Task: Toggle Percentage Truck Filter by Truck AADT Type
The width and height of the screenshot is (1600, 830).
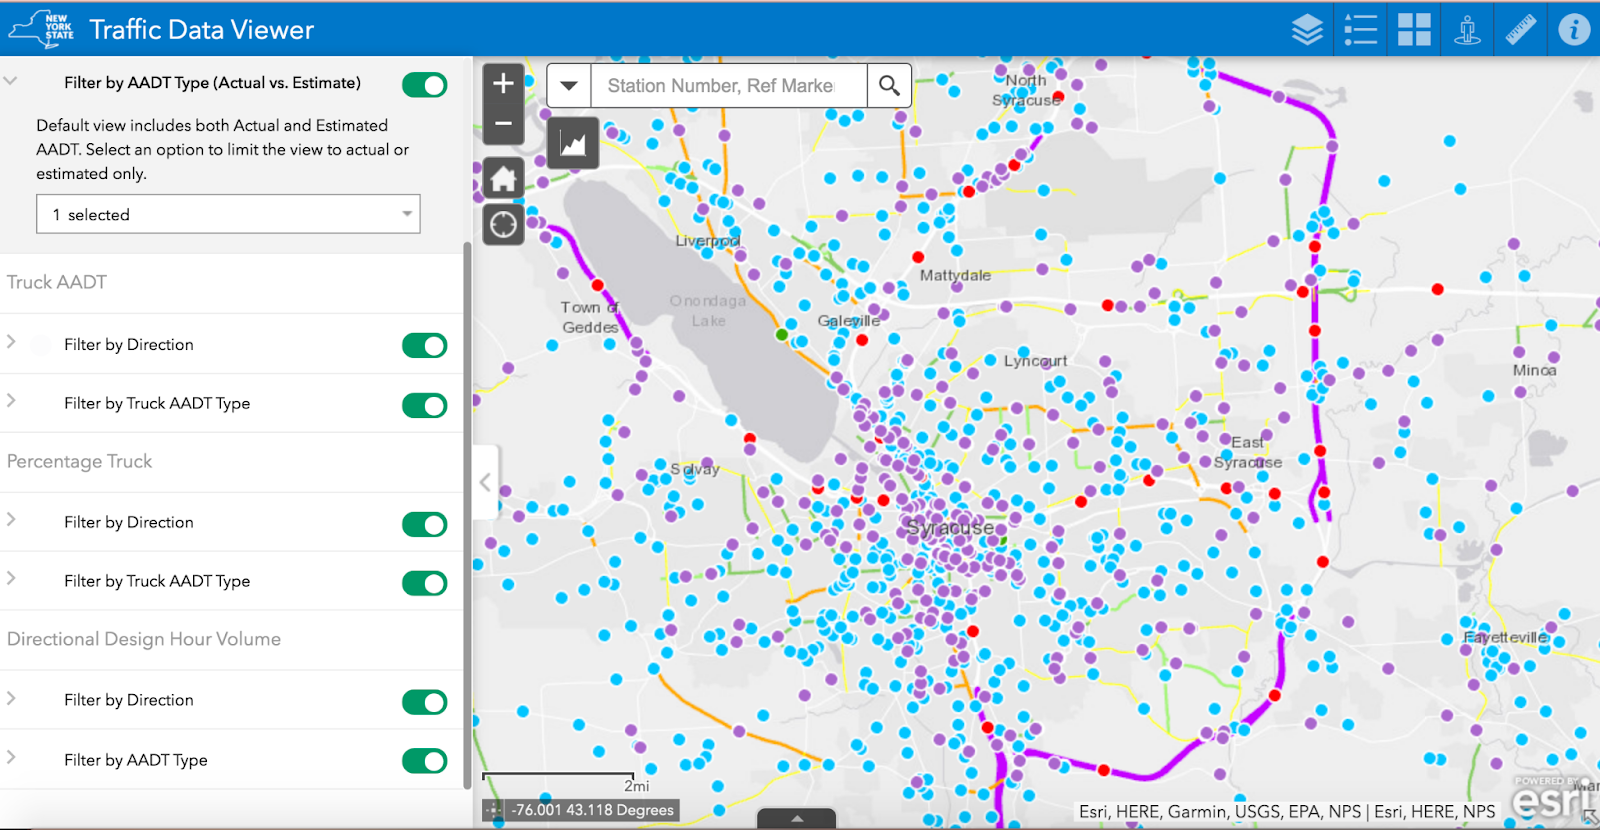Action: click(425, 583)
